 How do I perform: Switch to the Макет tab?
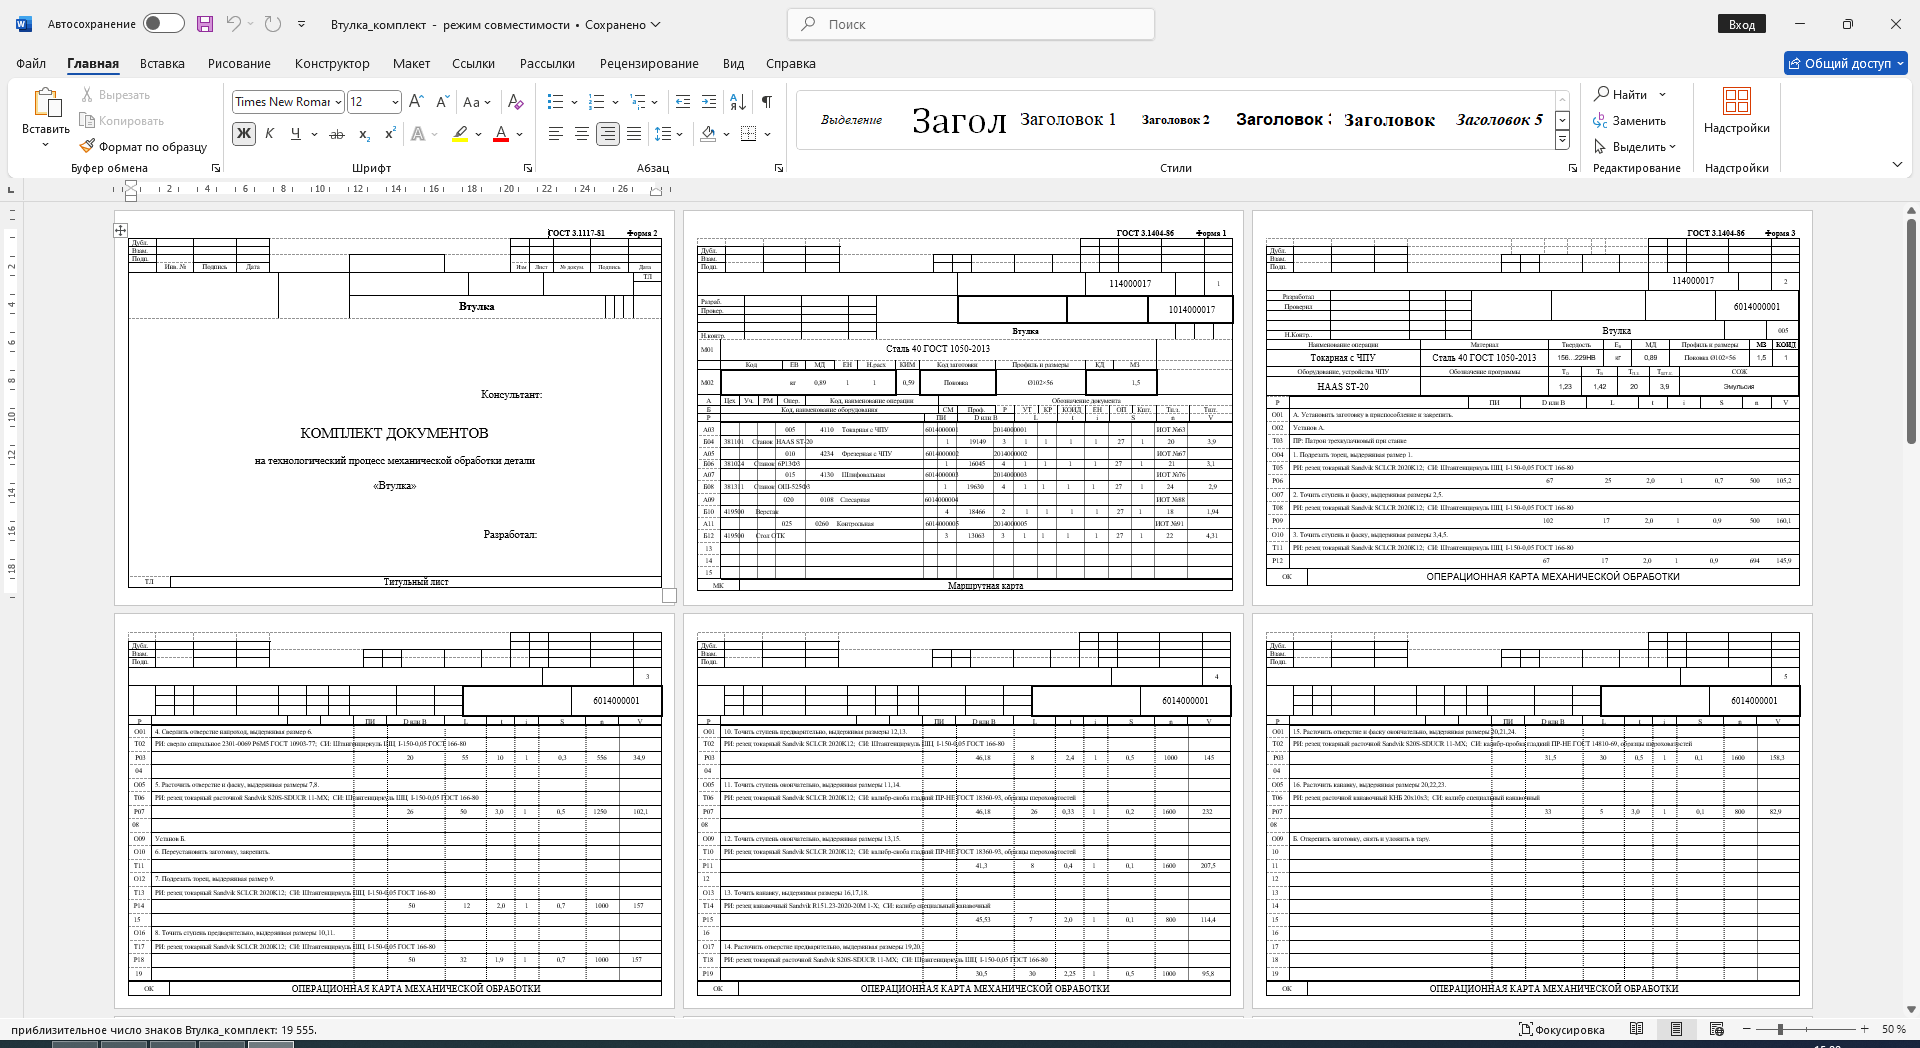pos(411,63)
